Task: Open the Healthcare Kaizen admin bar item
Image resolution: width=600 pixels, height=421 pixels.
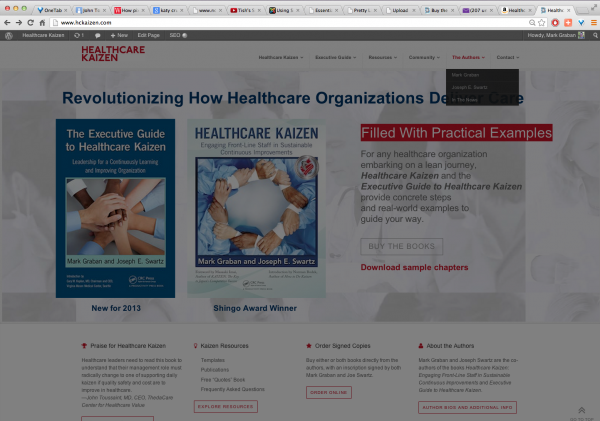Action: tap(43, 35)
